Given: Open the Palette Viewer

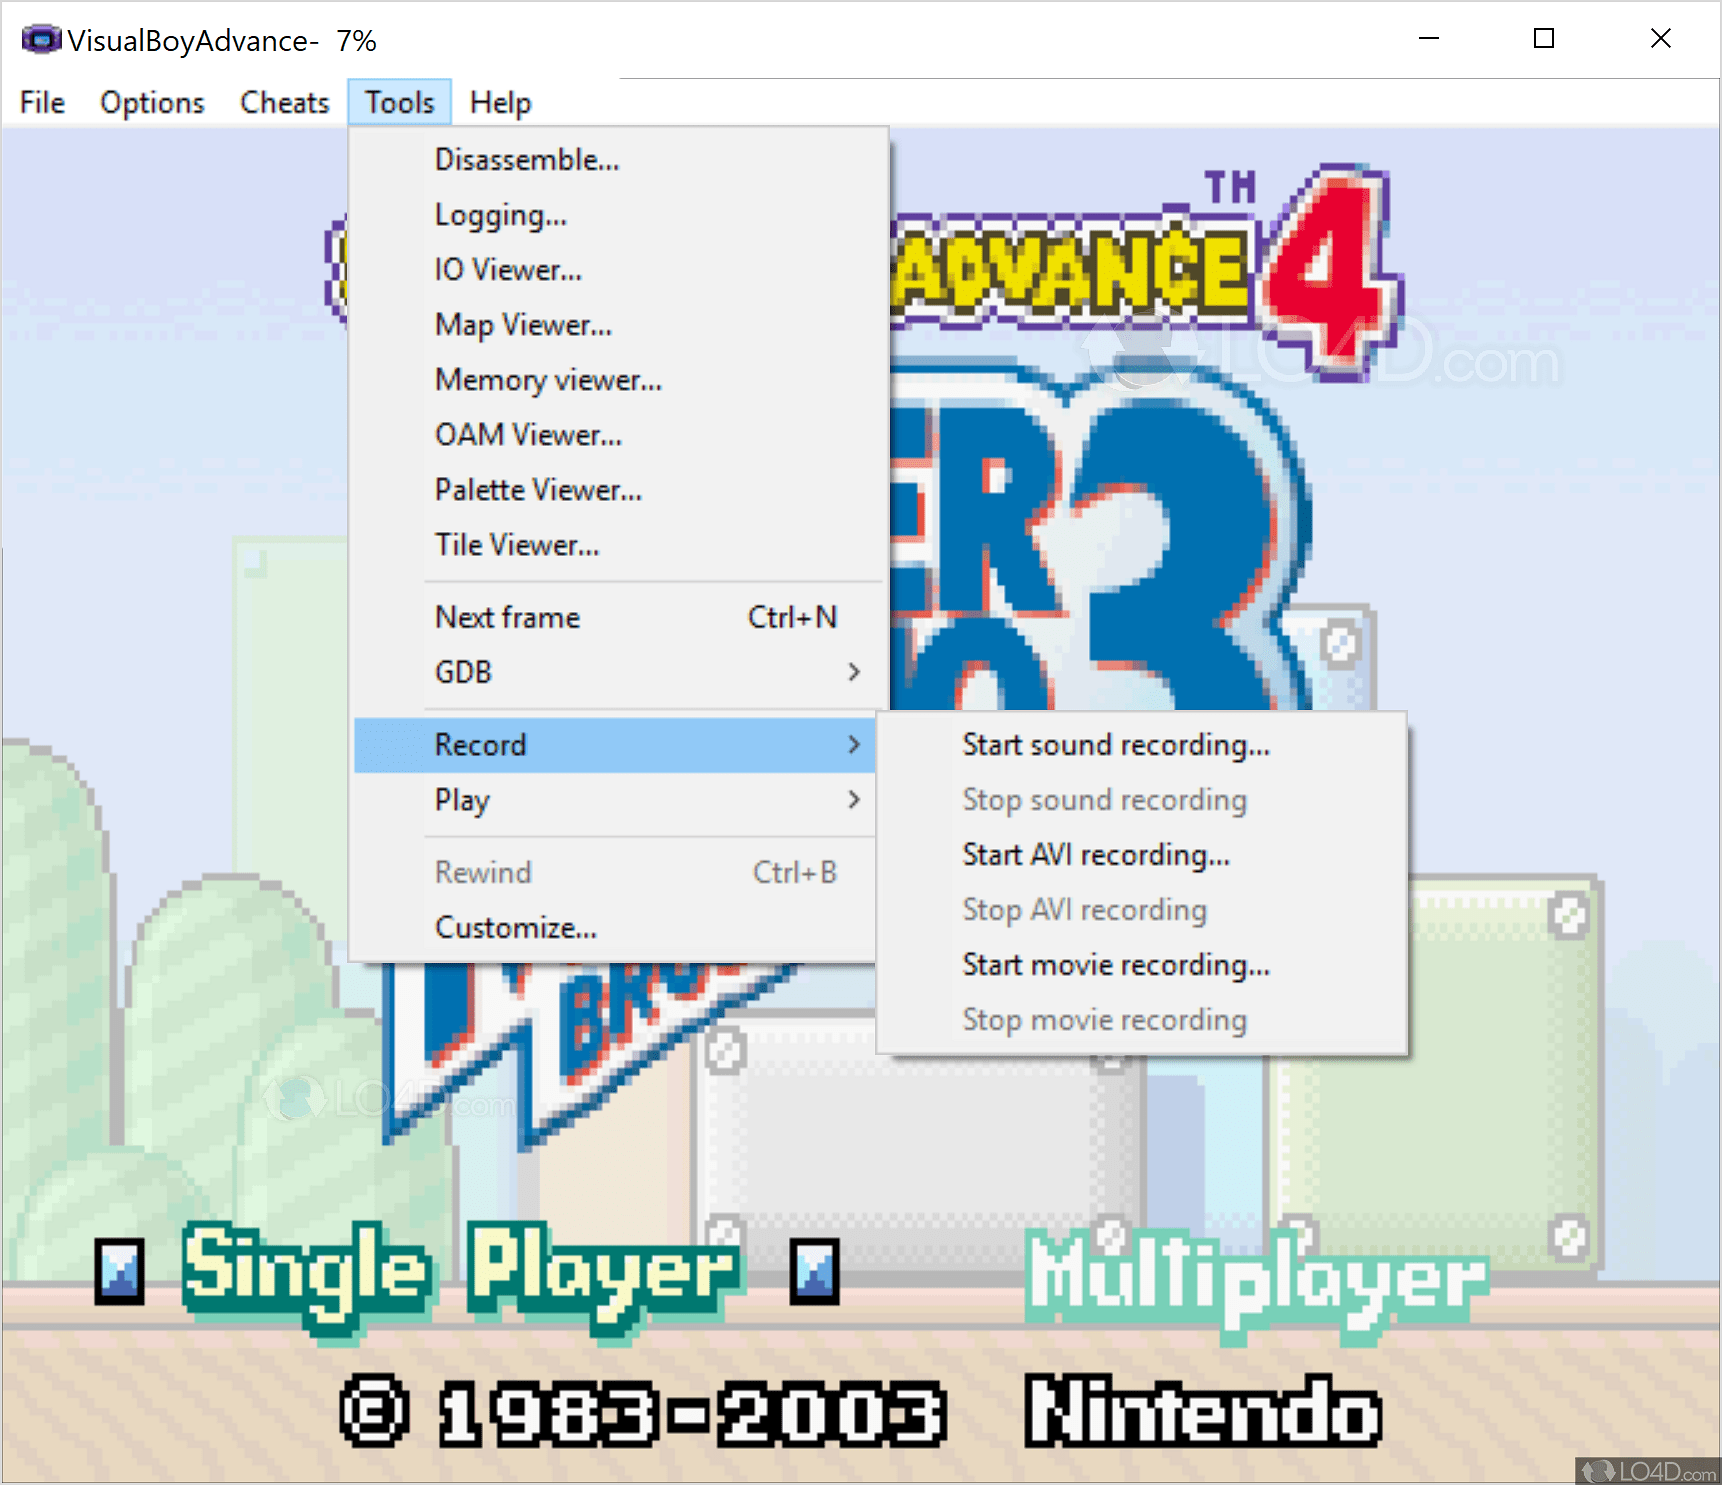Looking at the screenshot, I should 538,489.
